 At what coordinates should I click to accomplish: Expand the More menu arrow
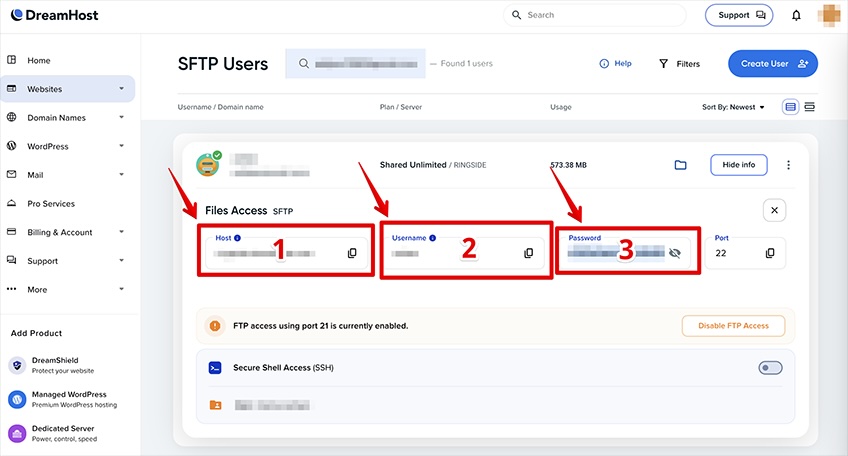[121, 289]
